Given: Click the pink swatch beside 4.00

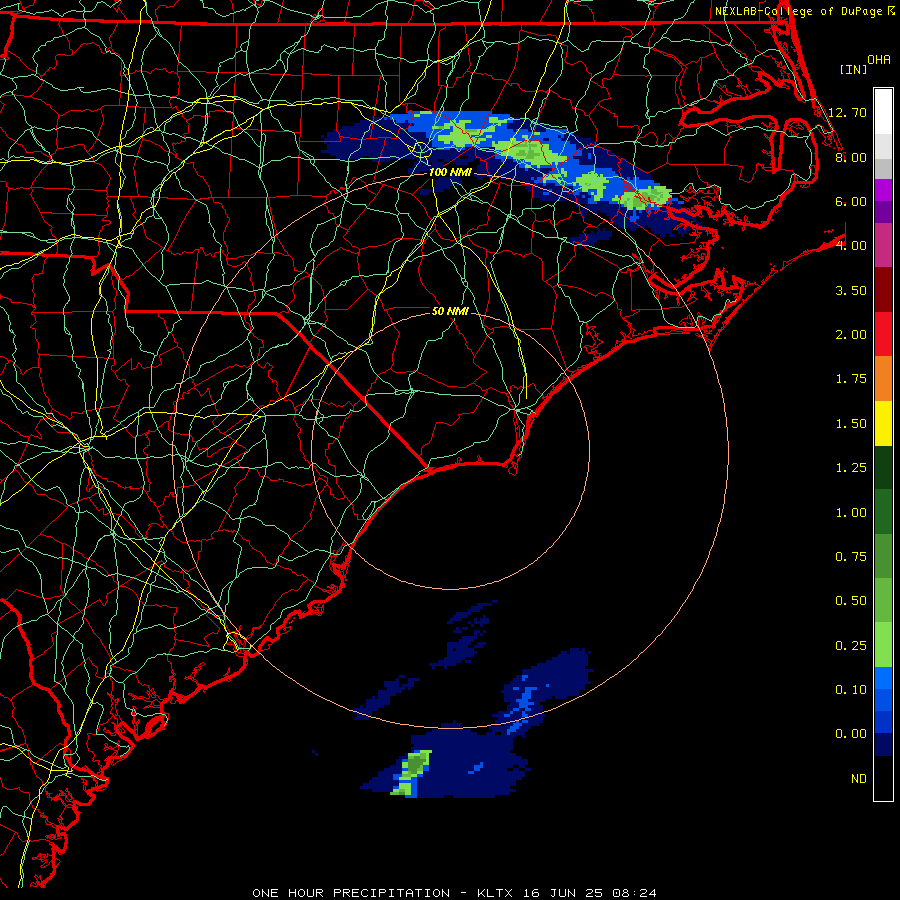Looking at the screenshot, I should coord(883,245).
